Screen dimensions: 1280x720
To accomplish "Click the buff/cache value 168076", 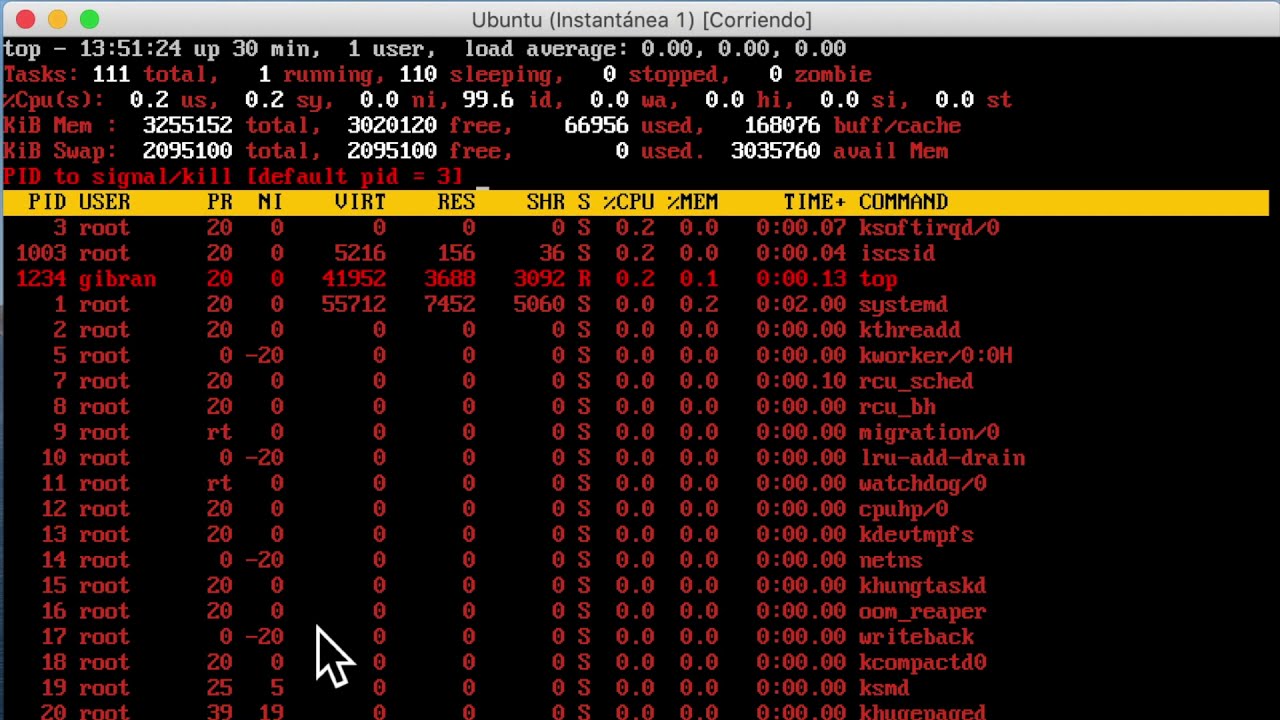I will (x=782, y=126).
